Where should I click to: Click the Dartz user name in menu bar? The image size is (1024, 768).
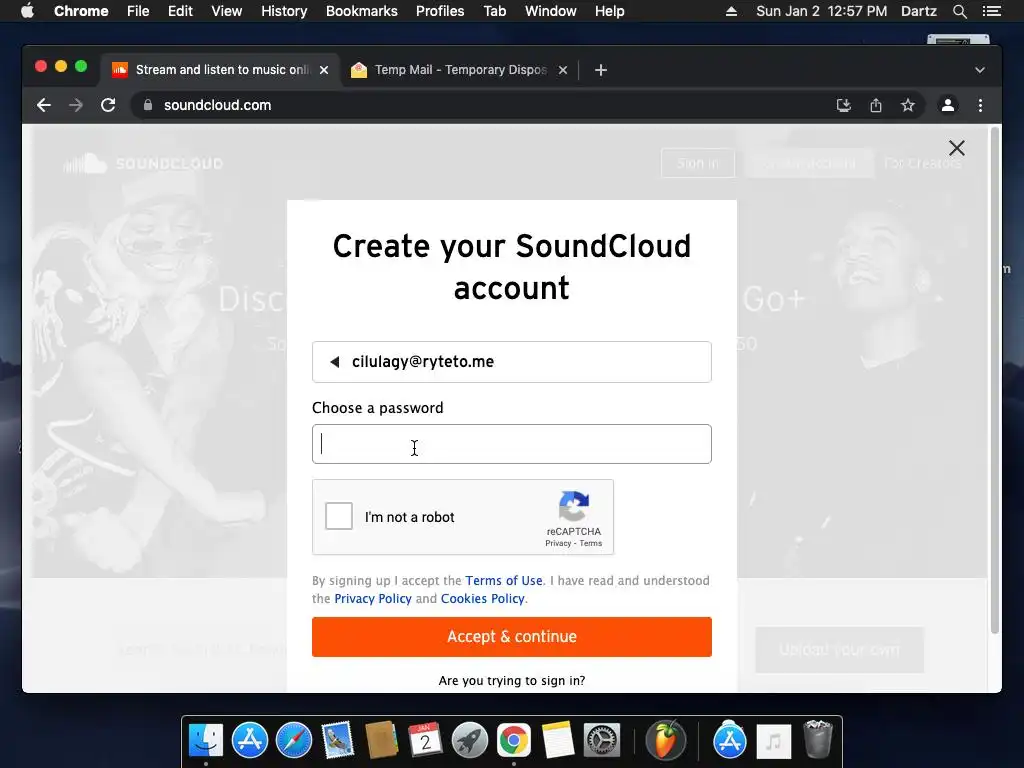coord(919,11)
